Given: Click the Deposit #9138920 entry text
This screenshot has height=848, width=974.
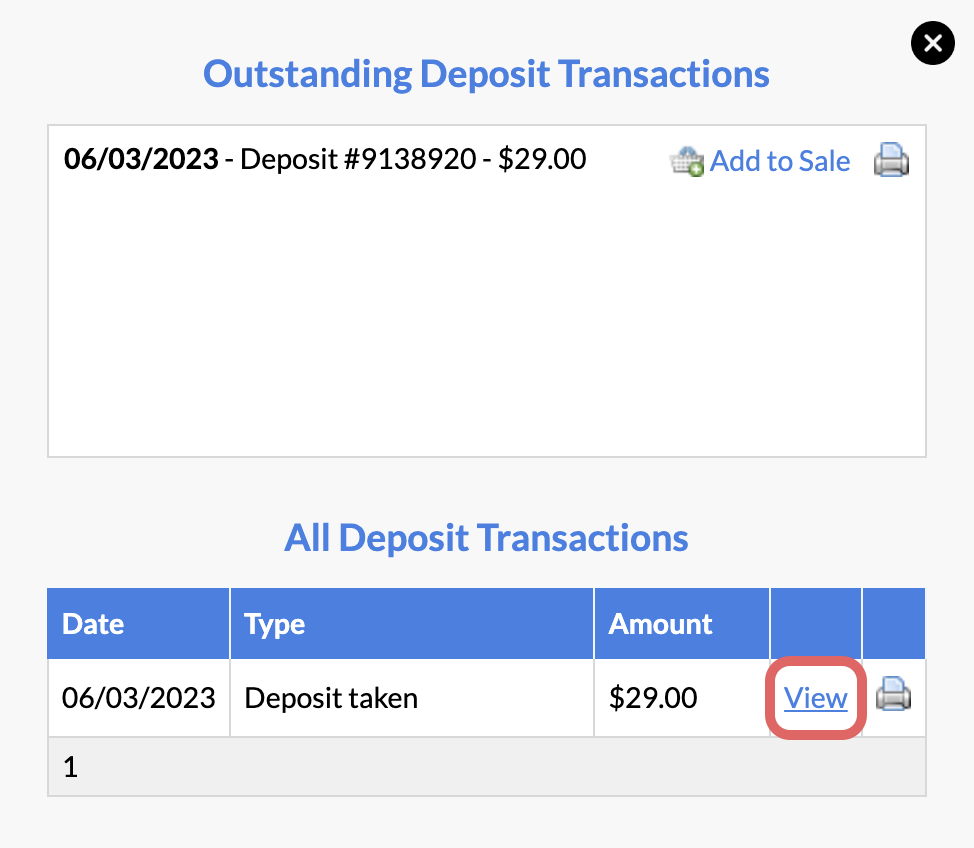Looking at the screenshot, I should [x=358, y=159].
